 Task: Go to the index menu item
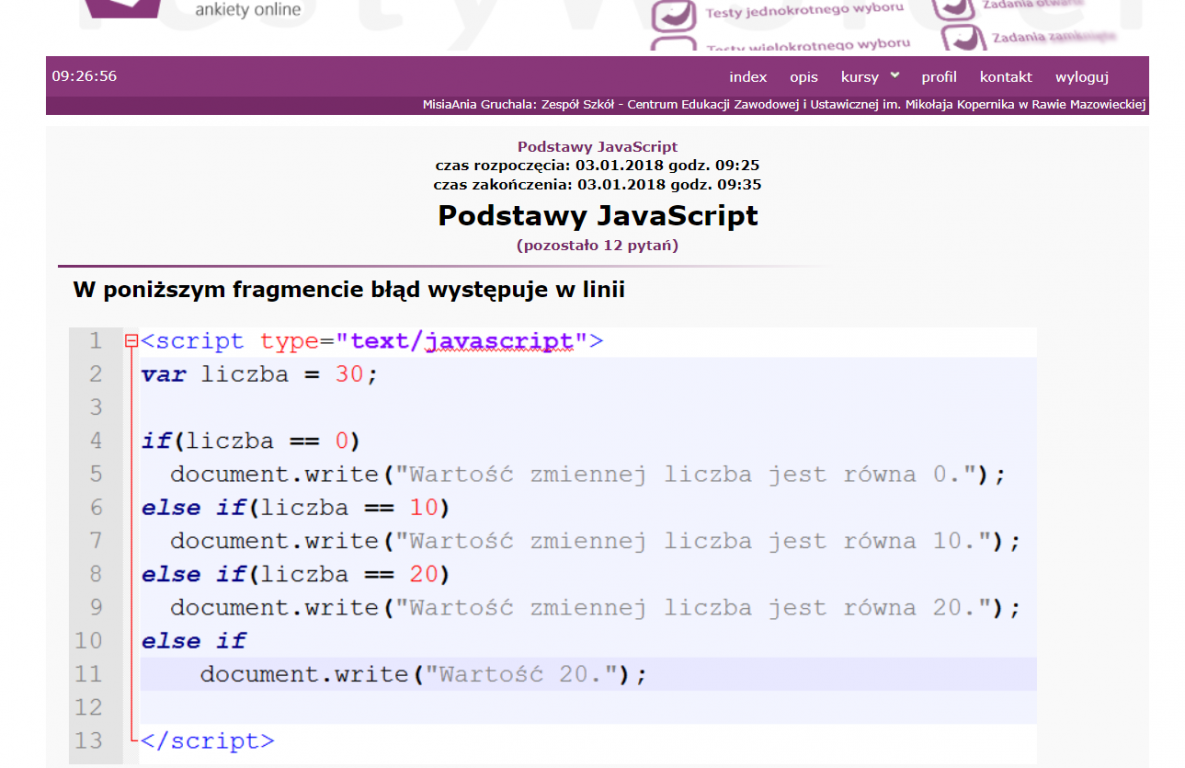coord(747,76)
